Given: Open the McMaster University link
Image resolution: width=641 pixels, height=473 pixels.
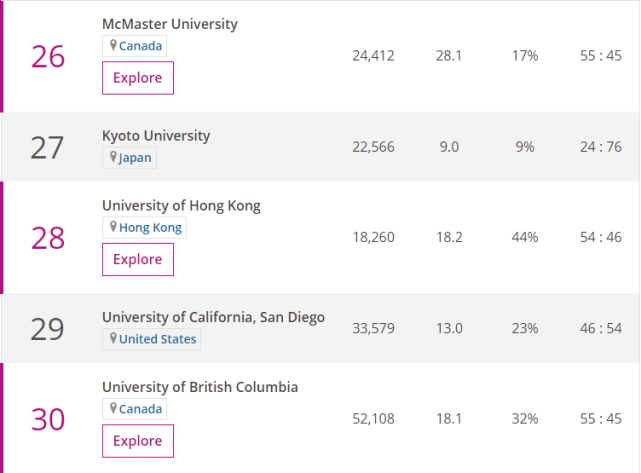Looking at the screenshot, I should 170,24.
